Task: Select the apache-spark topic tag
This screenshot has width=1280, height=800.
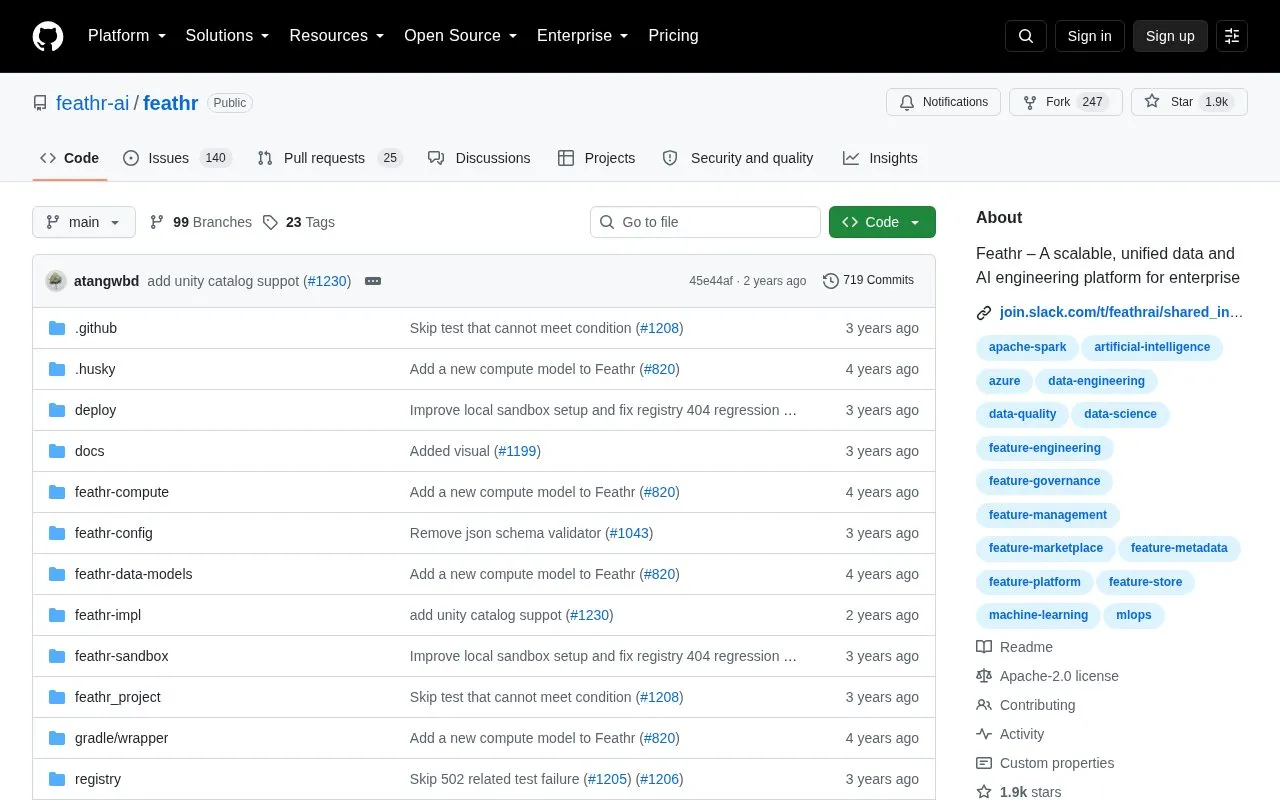Action: [x=1027, y=347]
